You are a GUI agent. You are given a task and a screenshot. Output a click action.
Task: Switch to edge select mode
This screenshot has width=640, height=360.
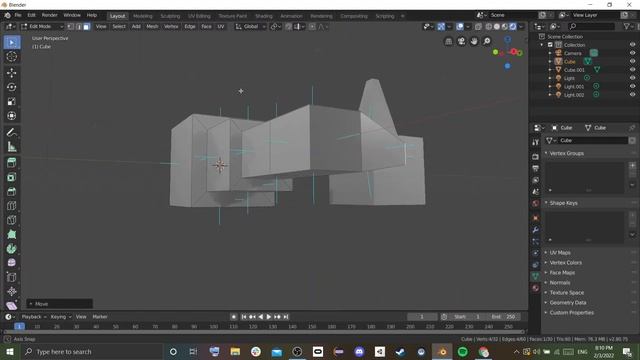[78, 27]
